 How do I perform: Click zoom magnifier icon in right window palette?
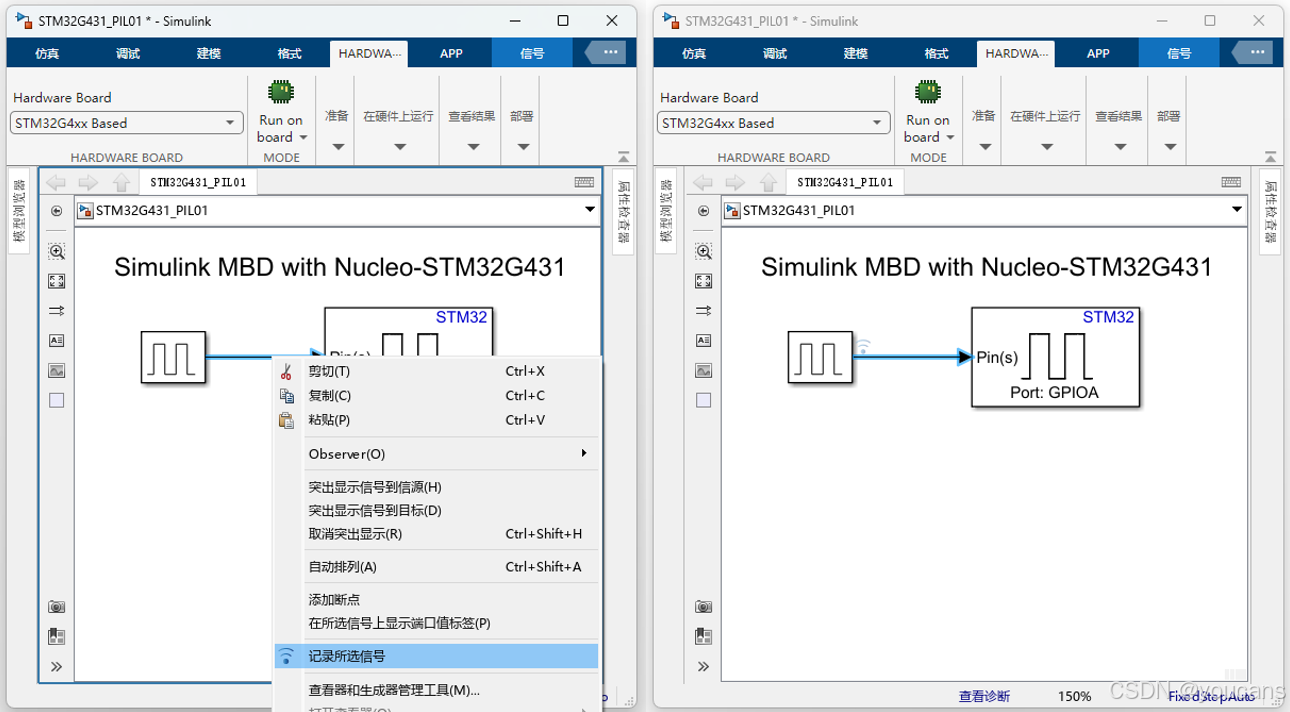[x=704, y=252]
